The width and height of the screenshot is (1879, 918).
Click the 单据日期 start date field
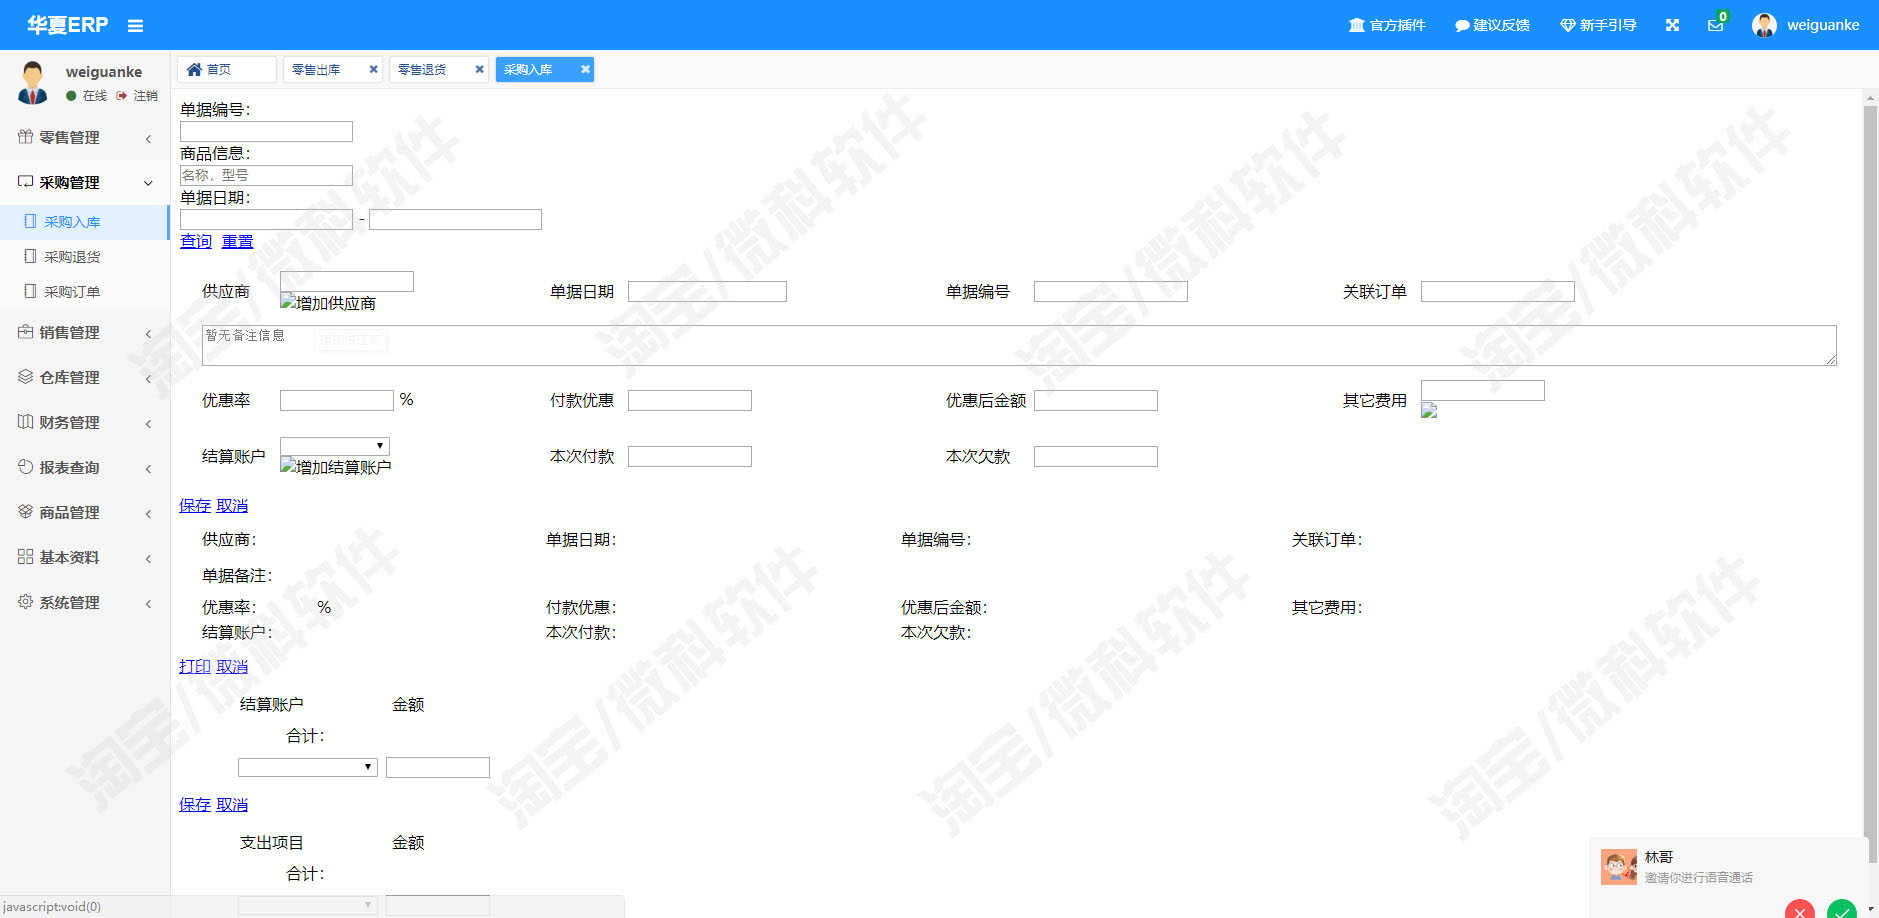click(x=266, y=219)
